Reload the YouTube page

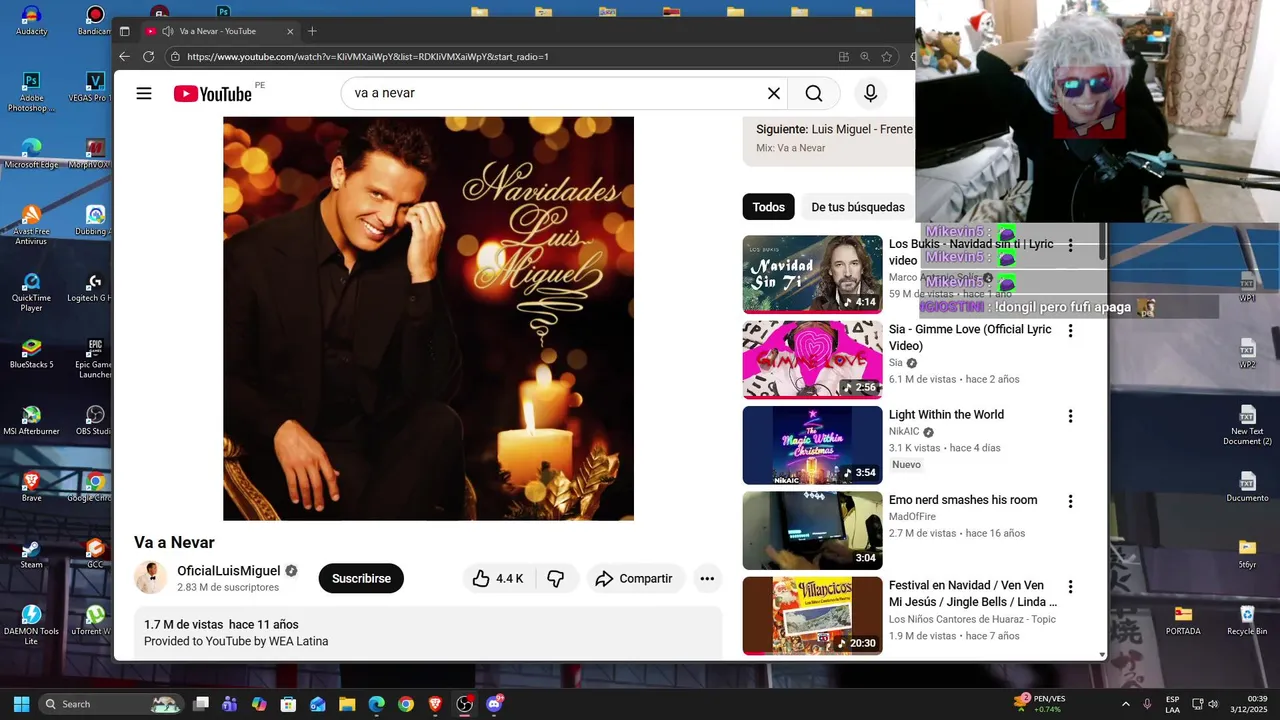(x=149, y=57)
